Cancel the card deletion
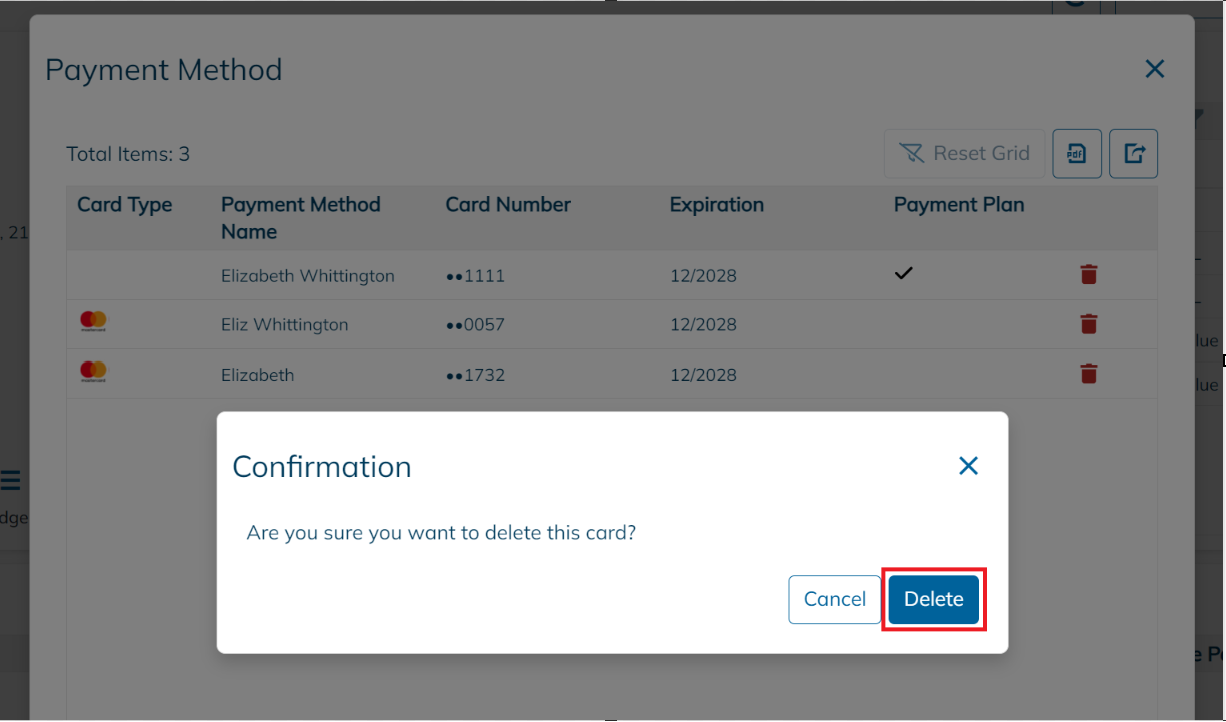The width and height of the screenshot is (1226, 722). [x=834, y=599]
